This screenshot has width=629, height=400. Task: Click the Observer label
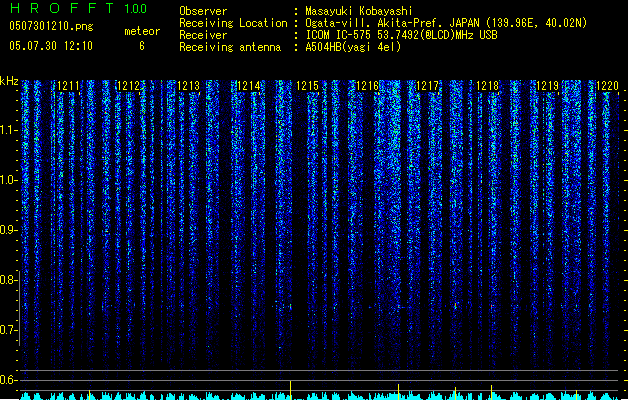point(203,11)
